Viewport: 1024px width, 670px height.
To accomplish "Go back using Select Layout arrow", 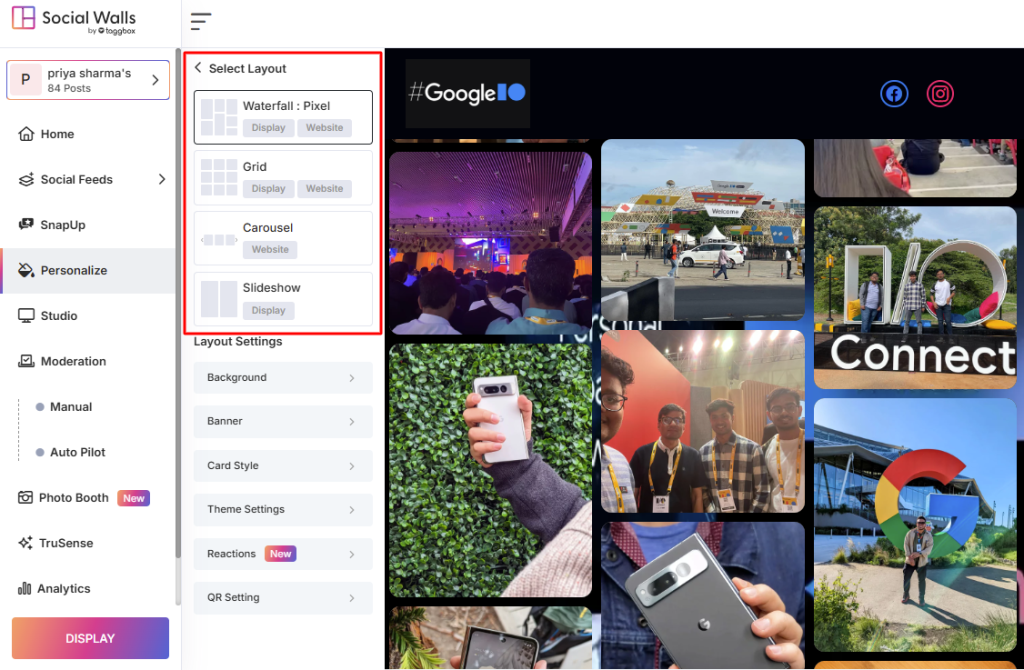I will 198,68.
